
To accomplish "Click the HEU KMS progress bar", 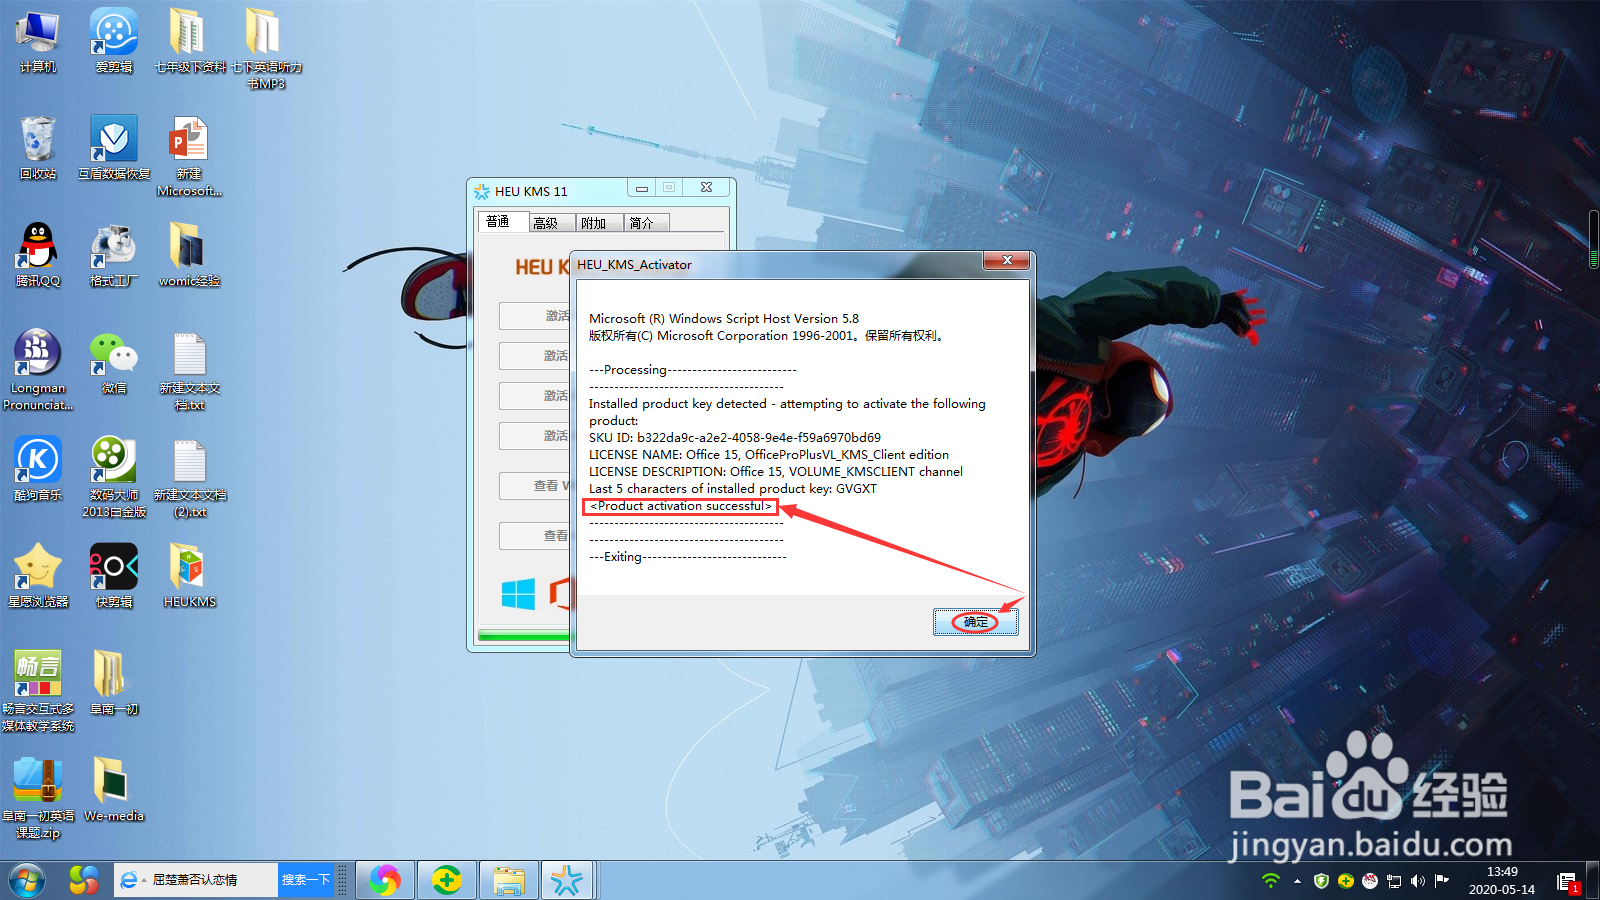I will point(524,636).
